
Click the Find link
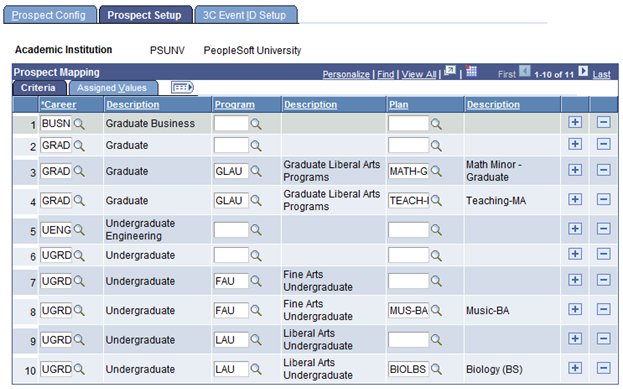(385, 74)
